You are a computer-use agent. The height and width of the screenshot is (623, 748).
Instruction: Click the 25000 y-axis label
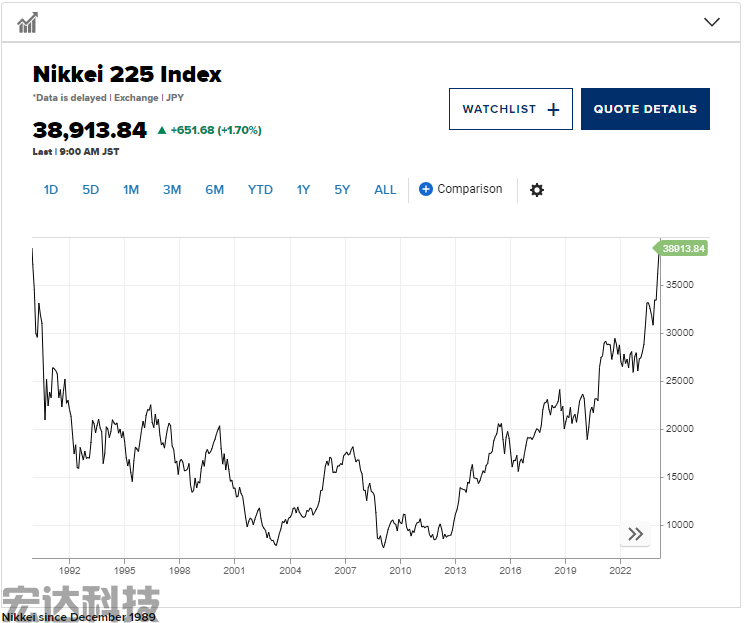pos(679,381)
